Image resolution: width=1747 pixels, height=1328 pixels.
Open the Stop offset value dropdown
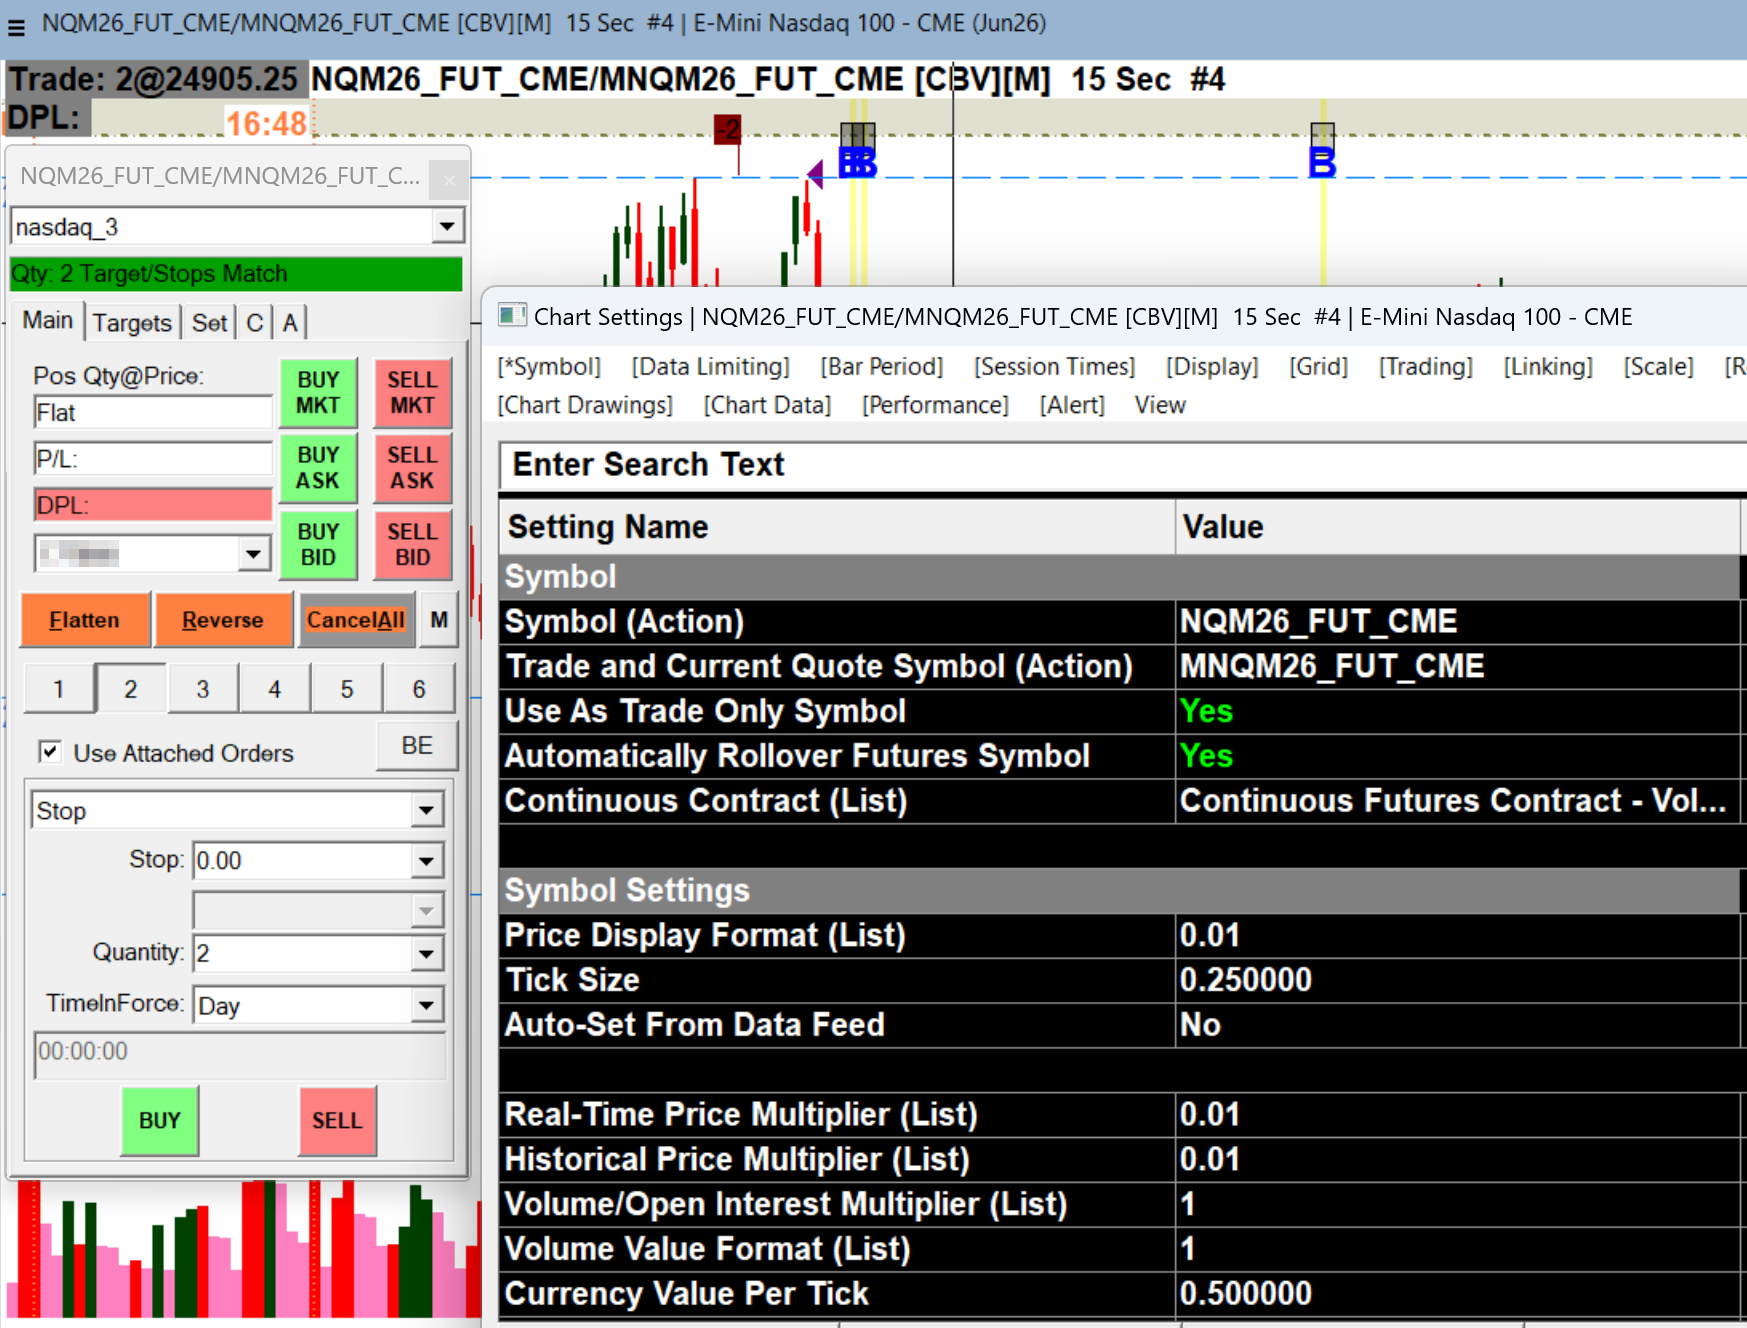click(x=427, y=860)
